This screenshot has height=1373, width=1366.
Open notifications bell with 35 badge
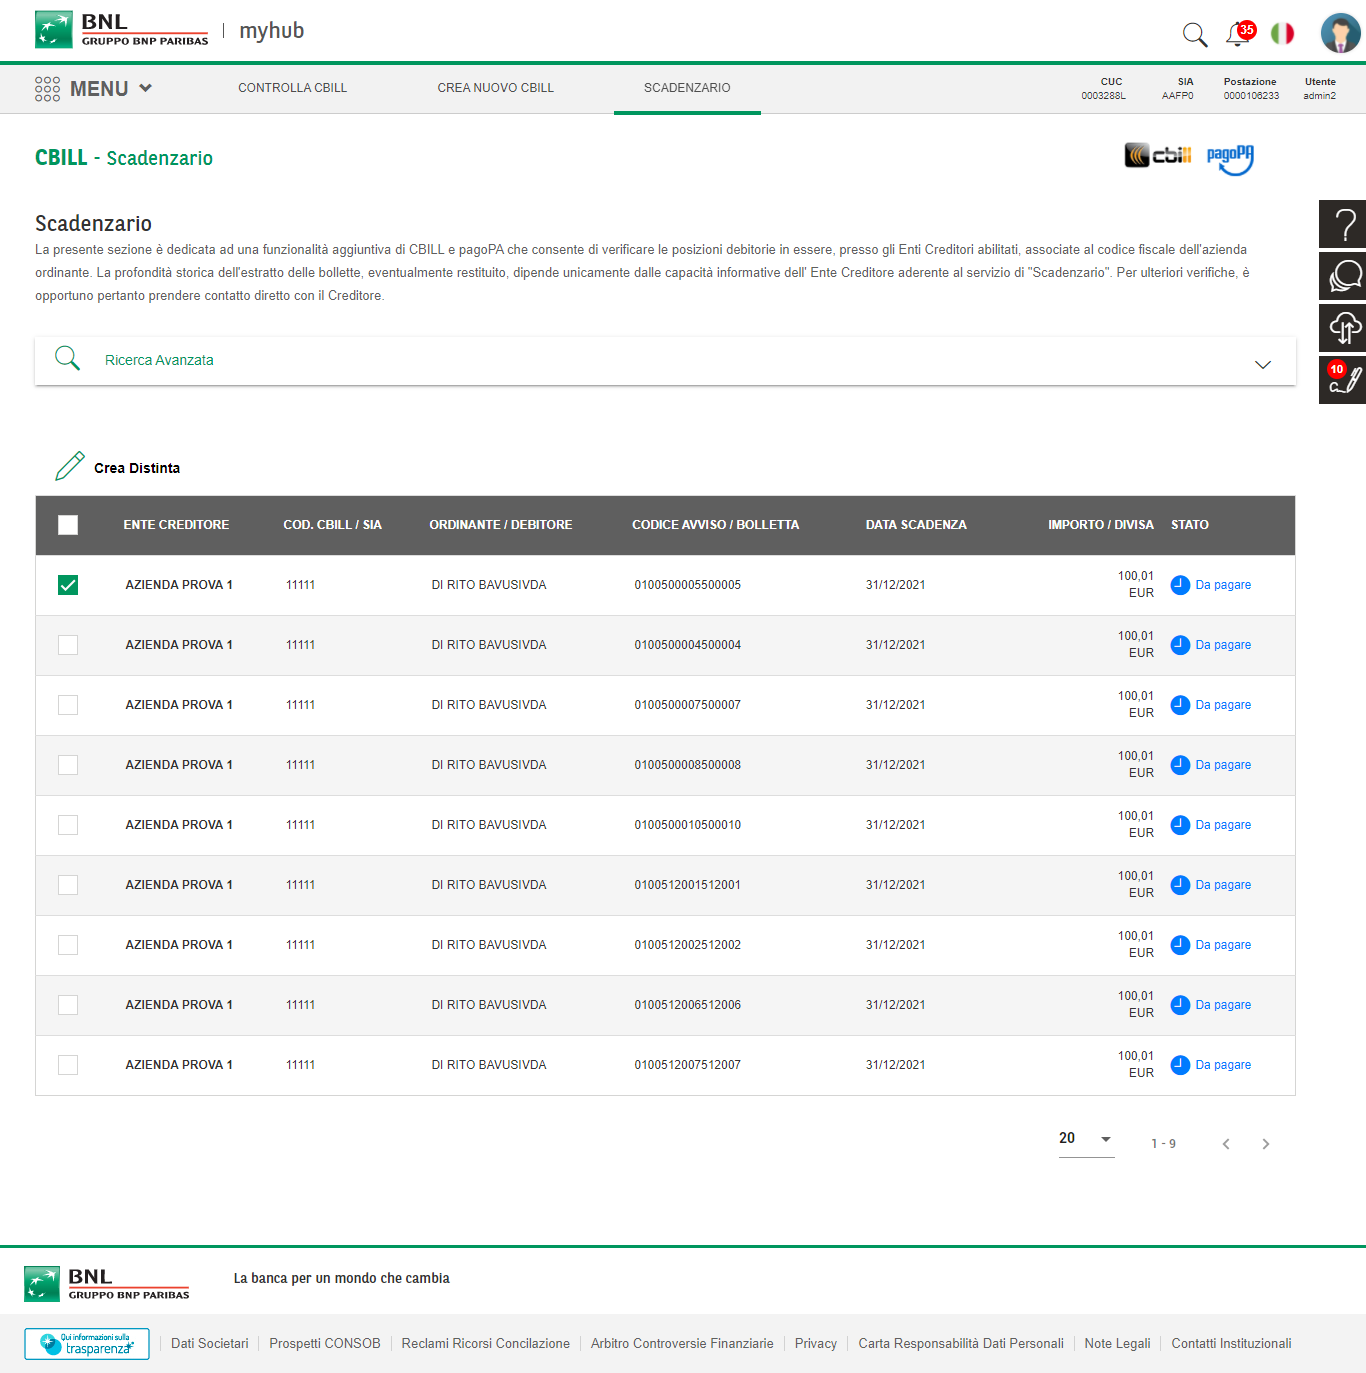pyautogui.click(x=1239, y=34)
